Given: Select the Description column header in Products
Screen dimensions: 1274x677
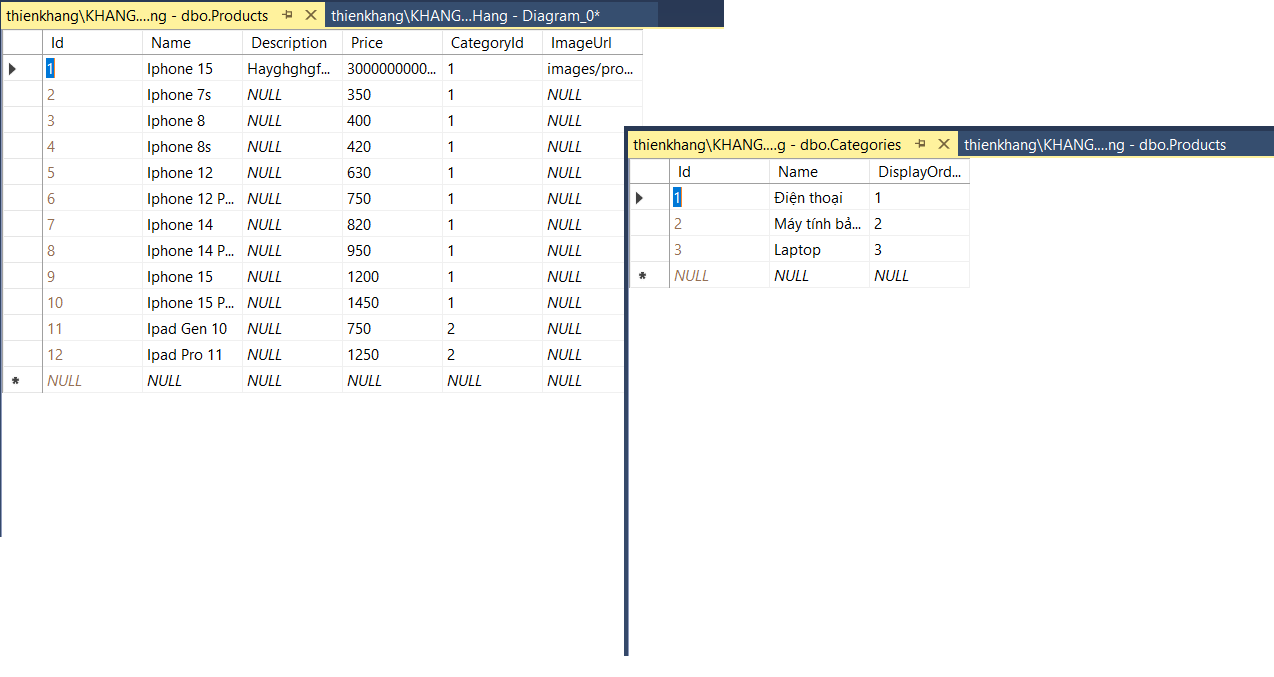Looking at the screenshot, I should (292, 43).
